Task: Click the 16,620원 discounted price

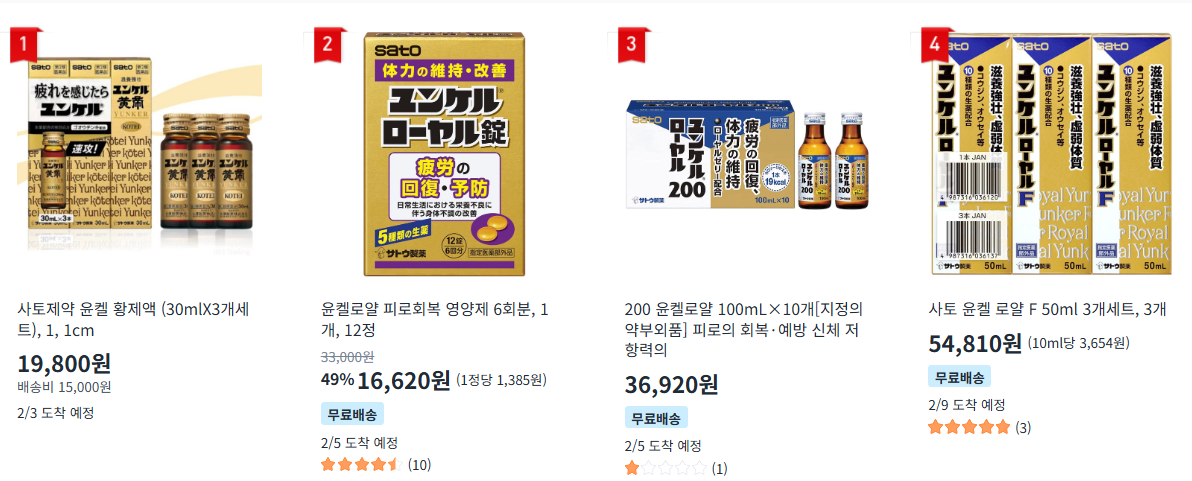Action: click(404, 380)
